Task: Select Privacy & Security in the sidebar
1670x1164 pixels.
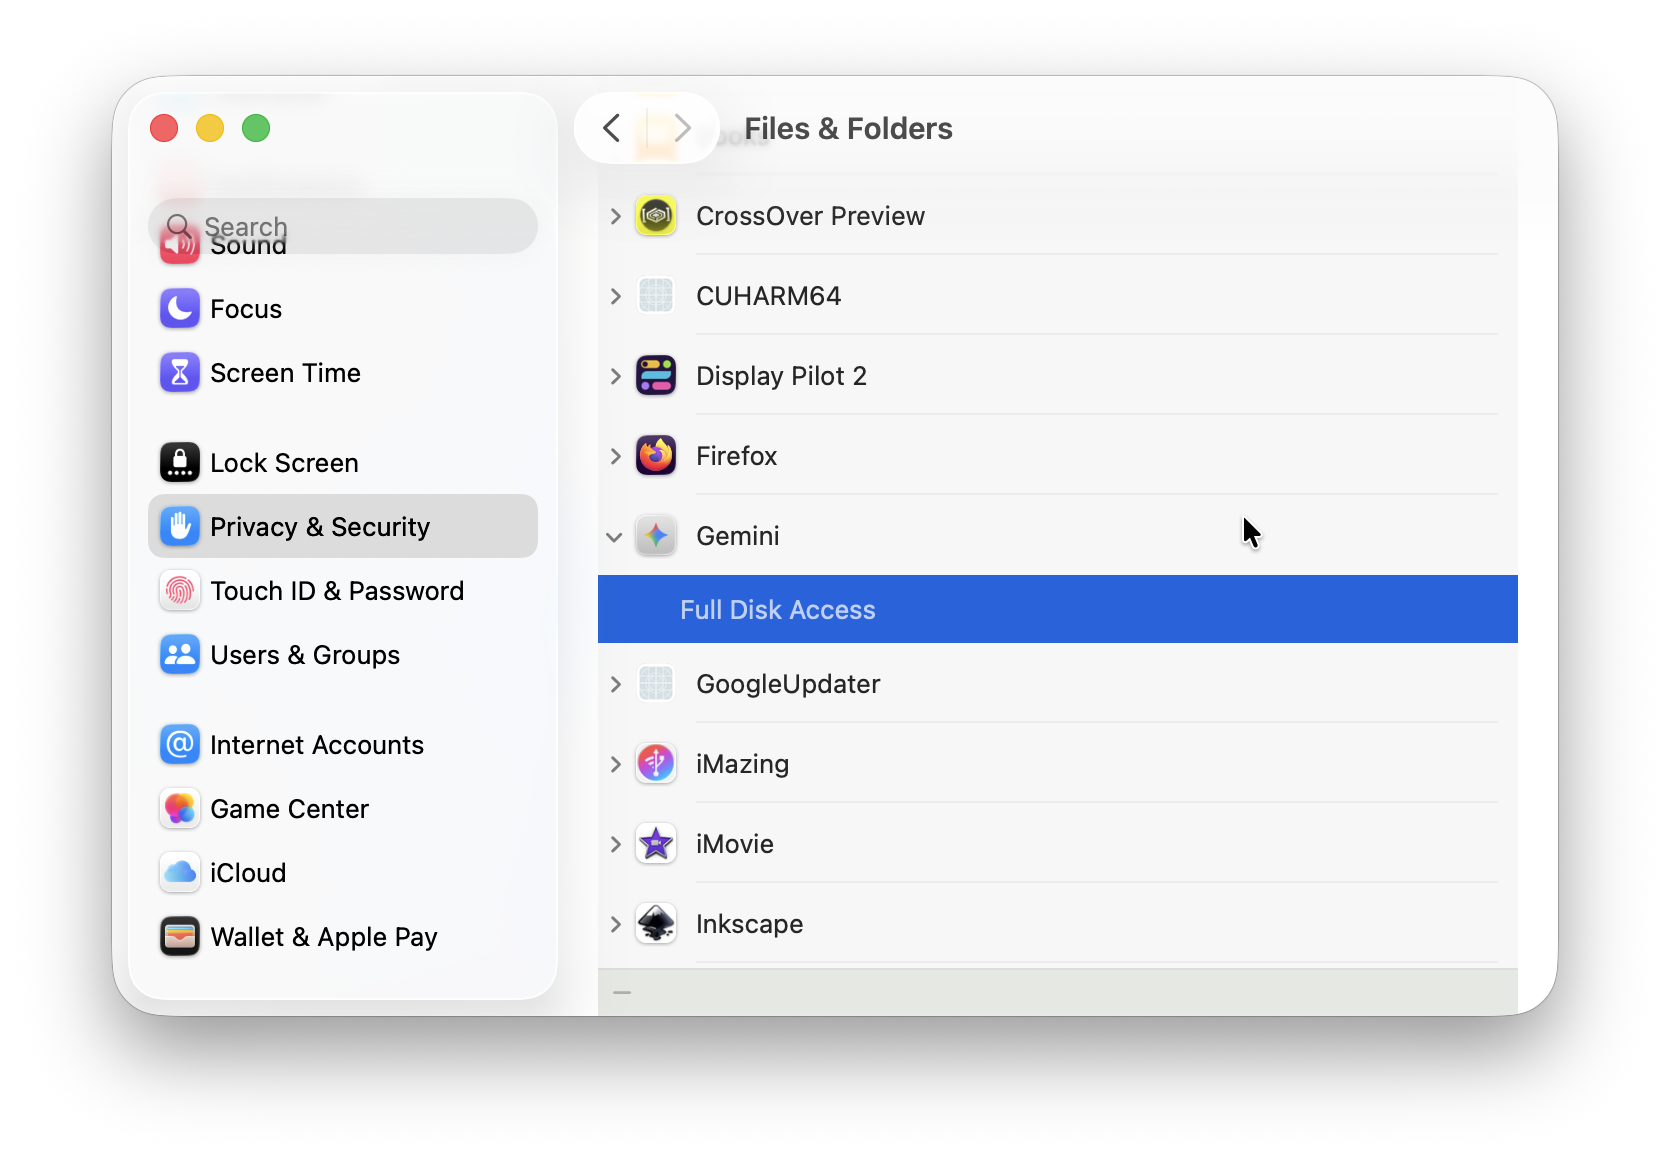Action: [319, 526]
